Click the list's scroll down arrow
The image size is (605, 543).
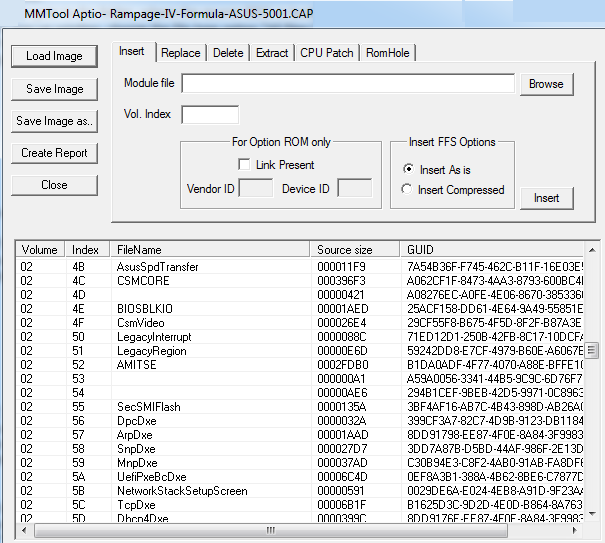(592, 514)
